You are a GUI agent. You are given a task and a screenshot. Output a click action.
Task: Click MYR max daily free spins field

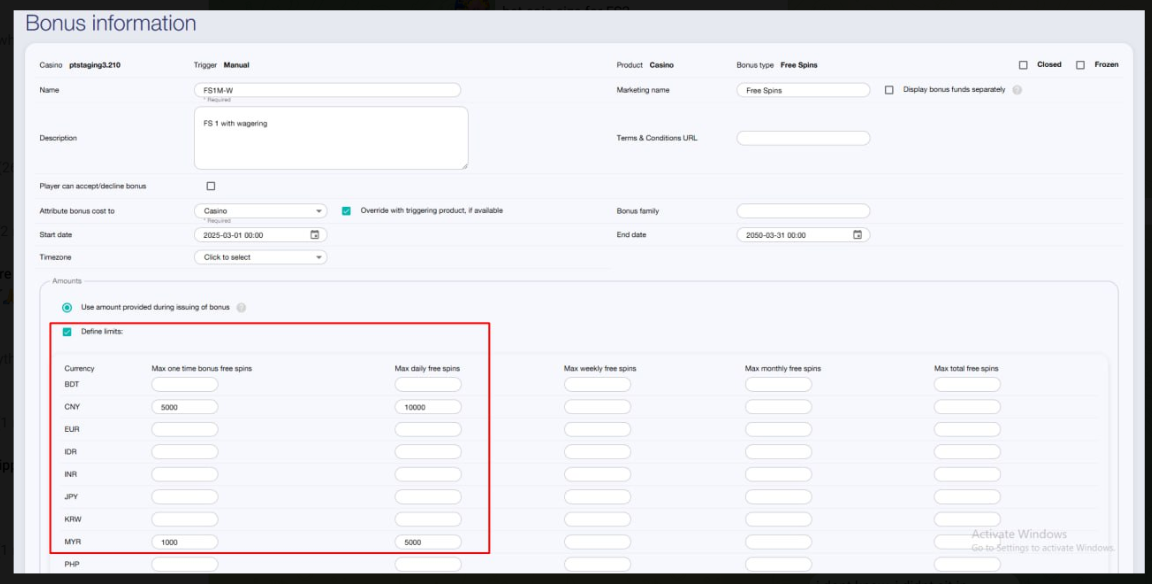click(427, 542)
